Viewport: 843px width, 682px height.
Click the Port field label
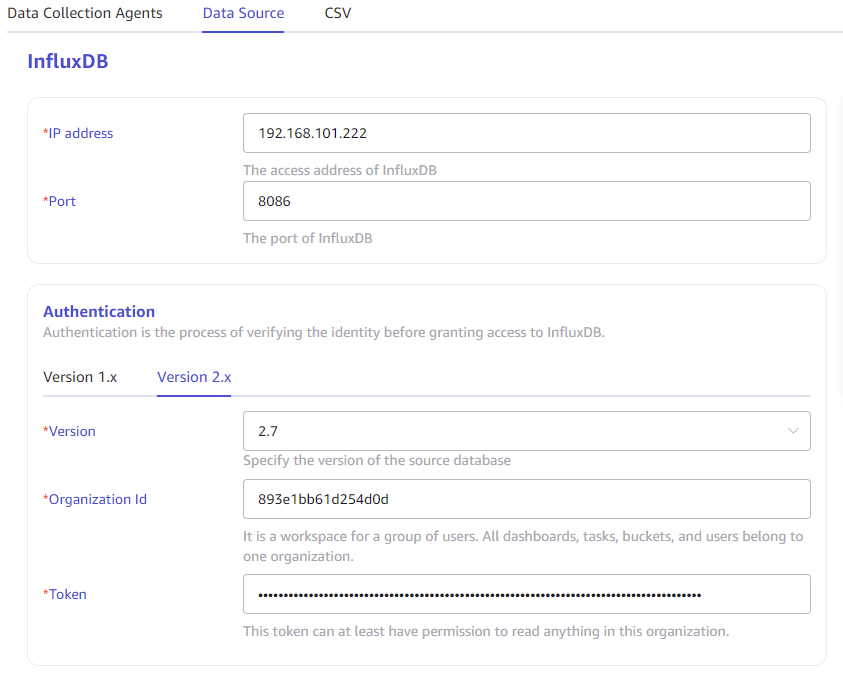[60, 201]
